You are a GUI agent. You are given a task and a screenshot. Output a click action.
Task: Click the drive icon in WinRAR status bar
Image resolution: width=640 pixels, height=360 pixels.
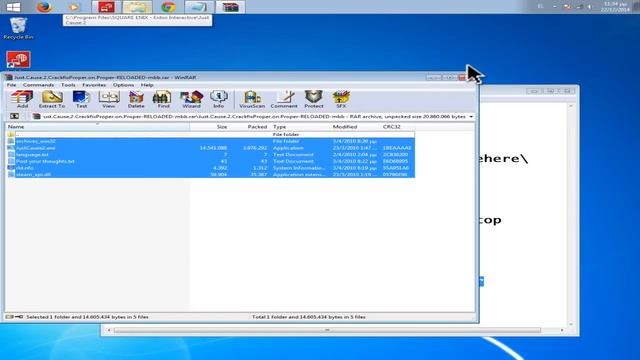9,317
